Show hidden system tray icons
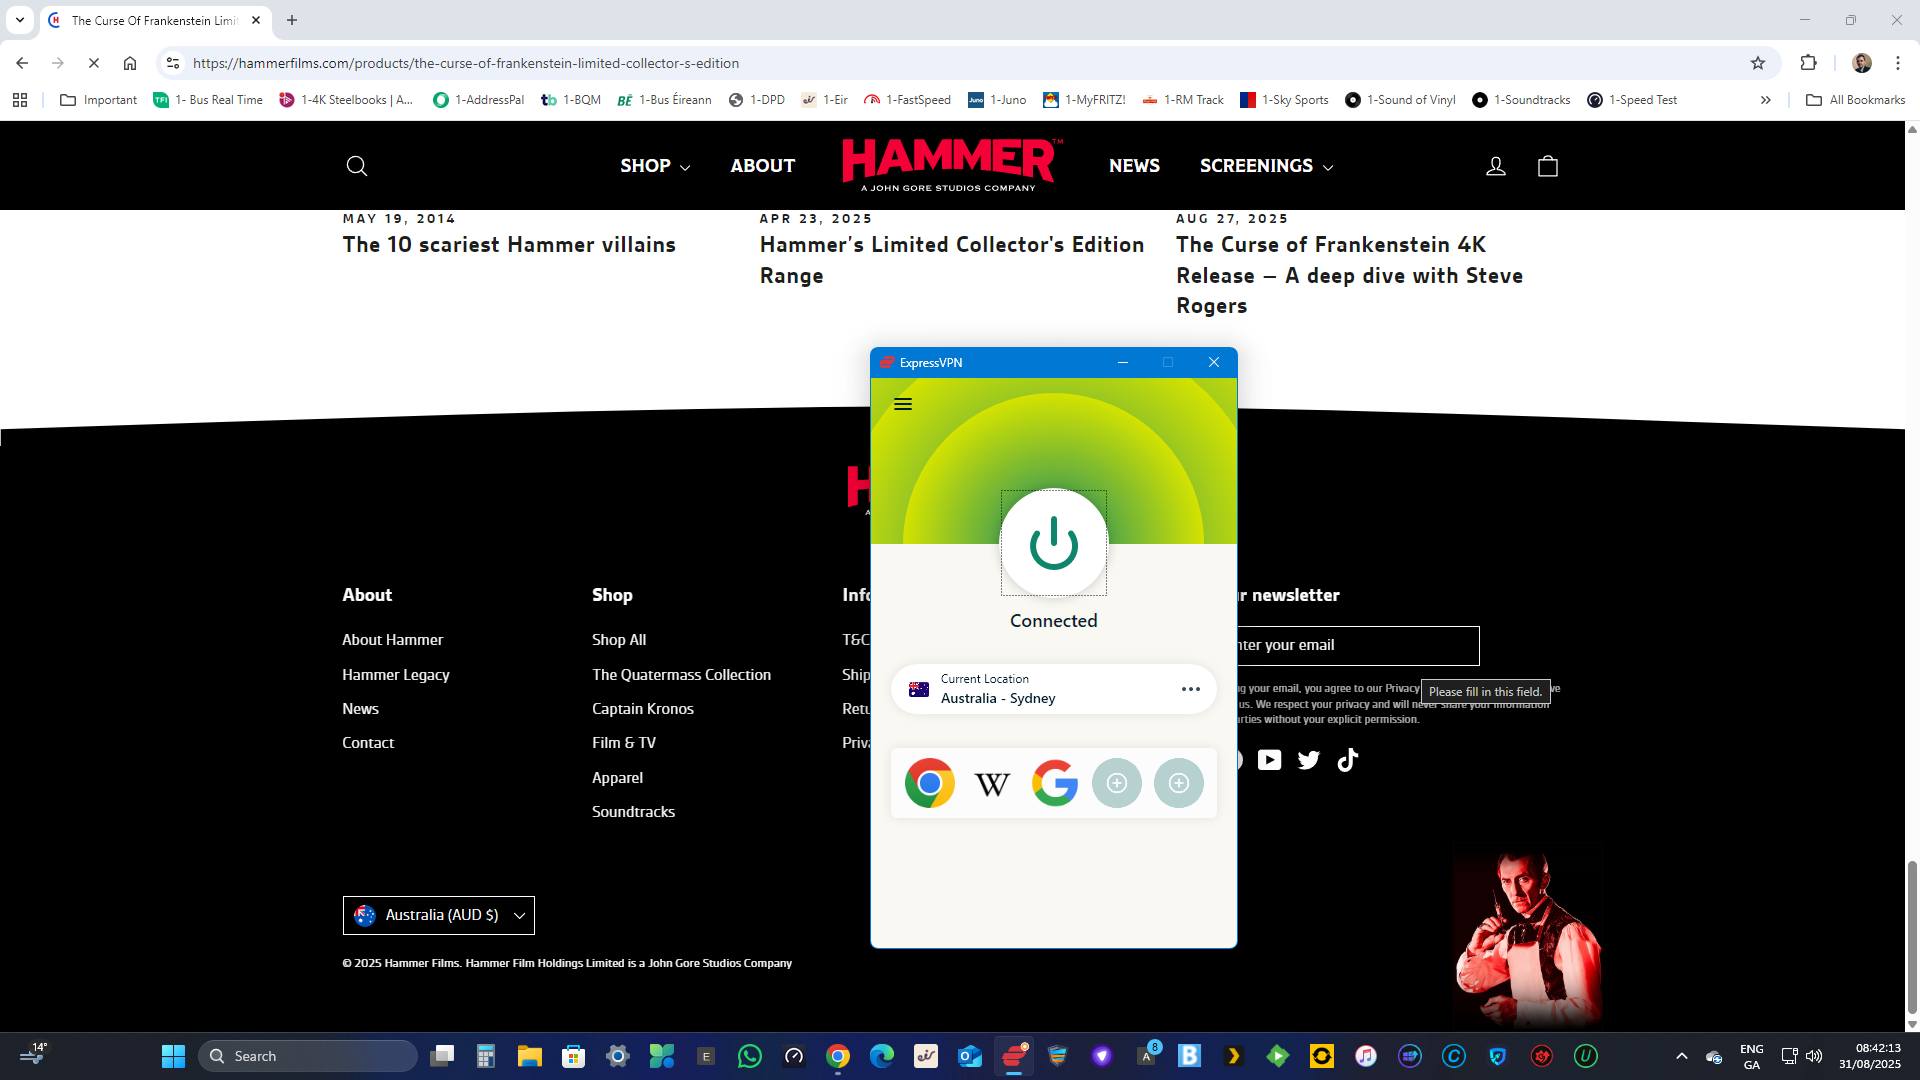 coord(1681,1056)
